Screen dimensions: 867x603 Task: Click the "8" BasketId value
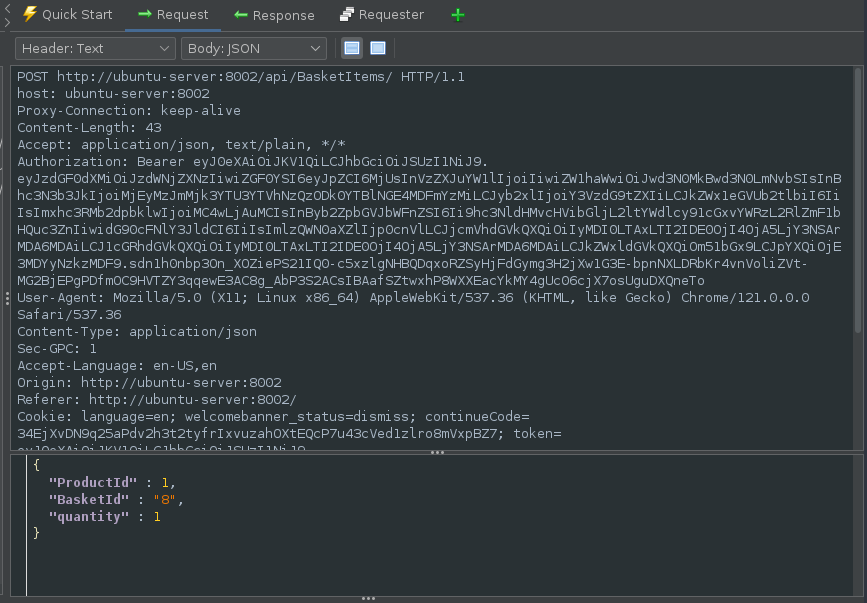coord(165,500)
